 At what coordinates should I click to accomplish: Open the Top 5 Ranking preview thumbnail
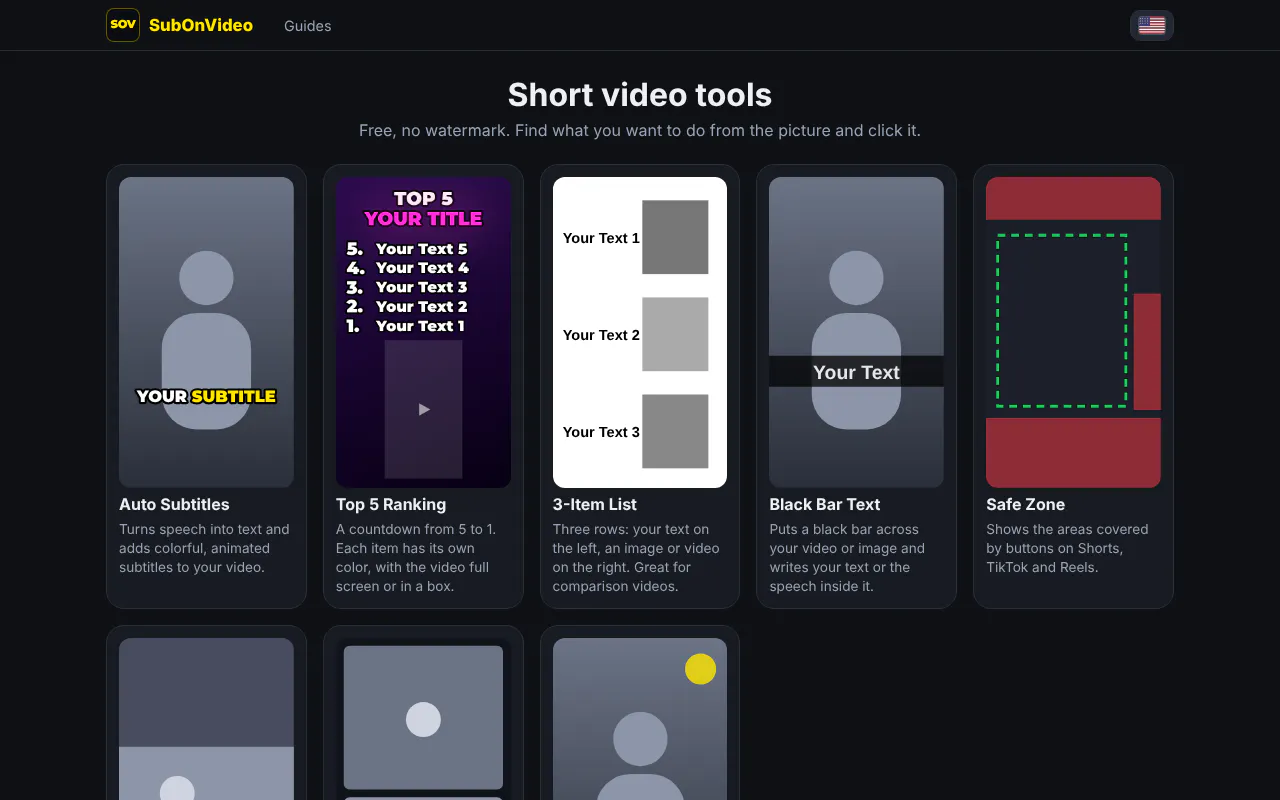tap(423, 332)
